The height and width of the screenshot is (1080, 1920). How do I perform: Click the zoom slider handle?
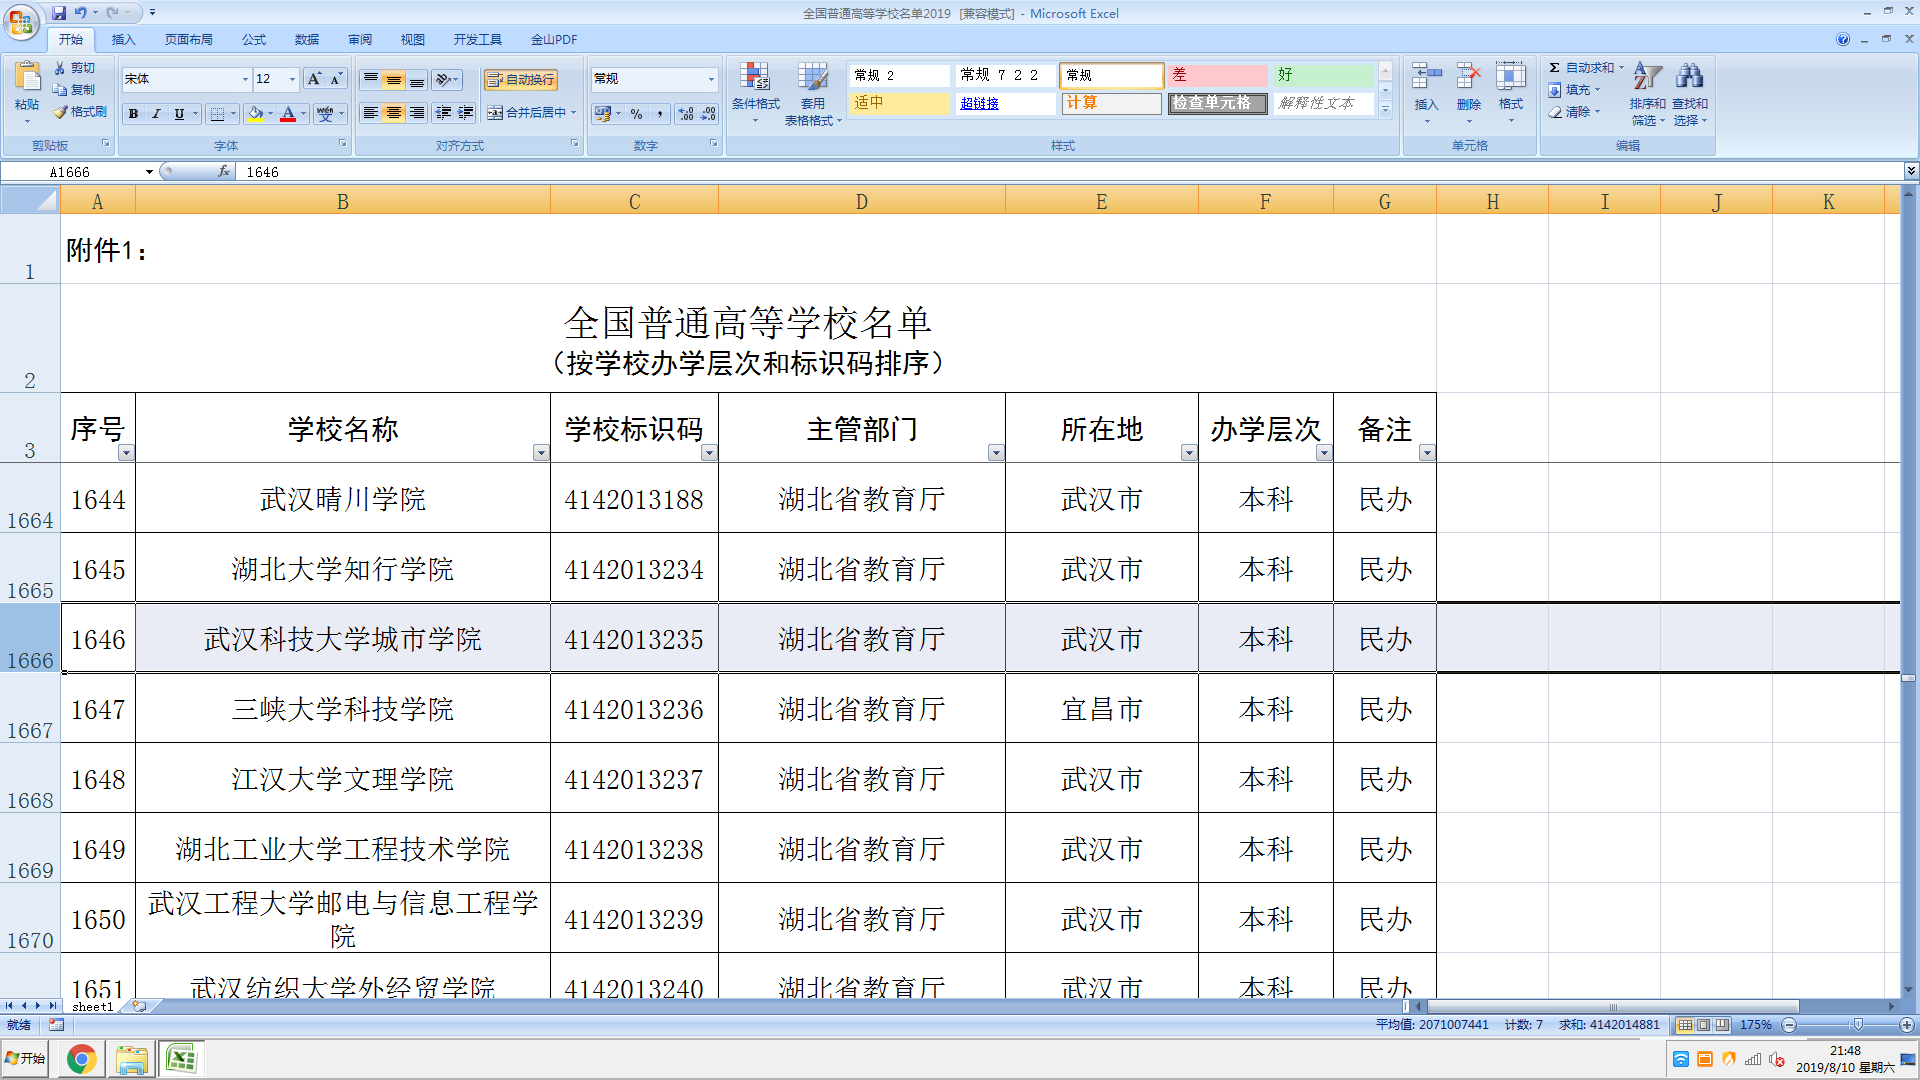tap(1857, 1025)
